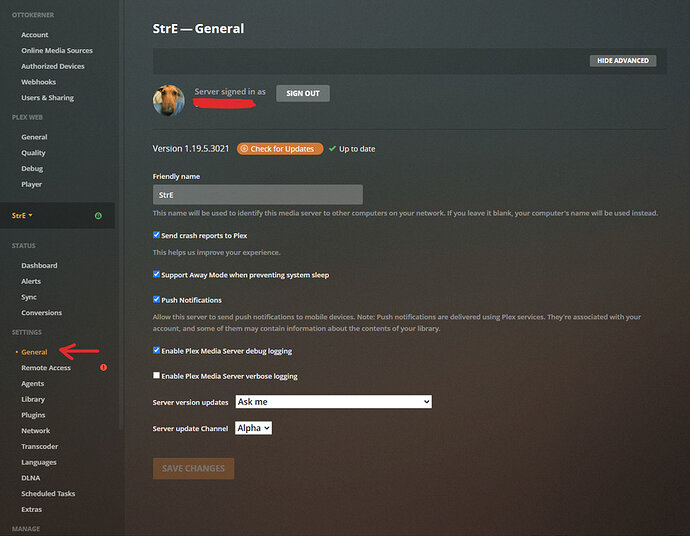
Task: Open Network settings
Action: click(x=36, y=431)
